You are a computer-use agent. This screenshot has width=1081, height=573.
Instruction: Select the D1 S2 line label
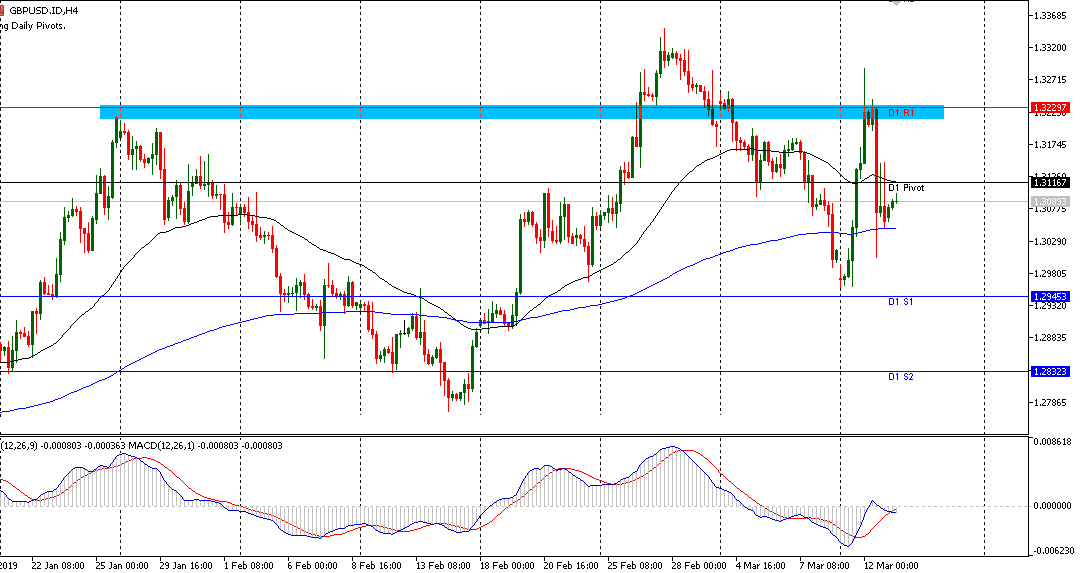900,377
